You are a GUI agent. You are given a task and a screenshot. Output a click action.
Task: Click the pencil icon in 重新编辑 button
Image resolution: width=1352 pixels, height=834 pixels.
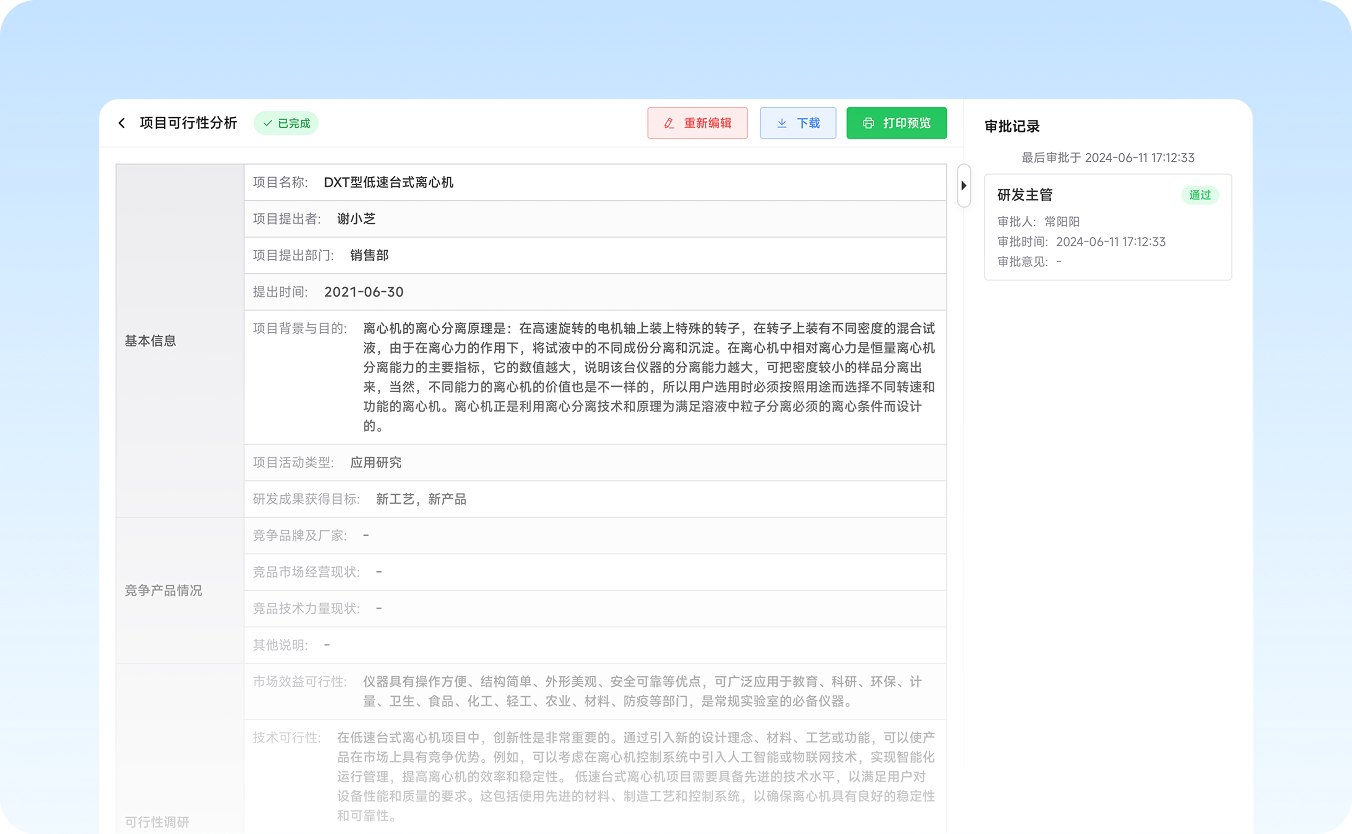tap(669, 123)
